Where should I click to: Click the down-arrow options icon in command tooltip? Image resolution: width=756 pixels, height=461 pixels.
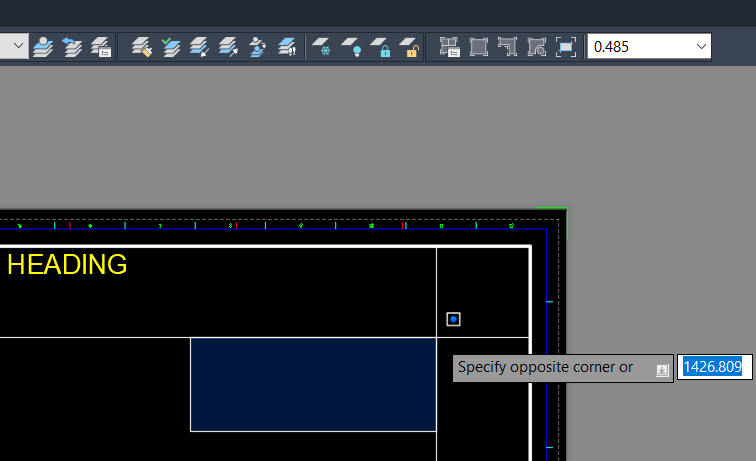(x=662, y=370)
